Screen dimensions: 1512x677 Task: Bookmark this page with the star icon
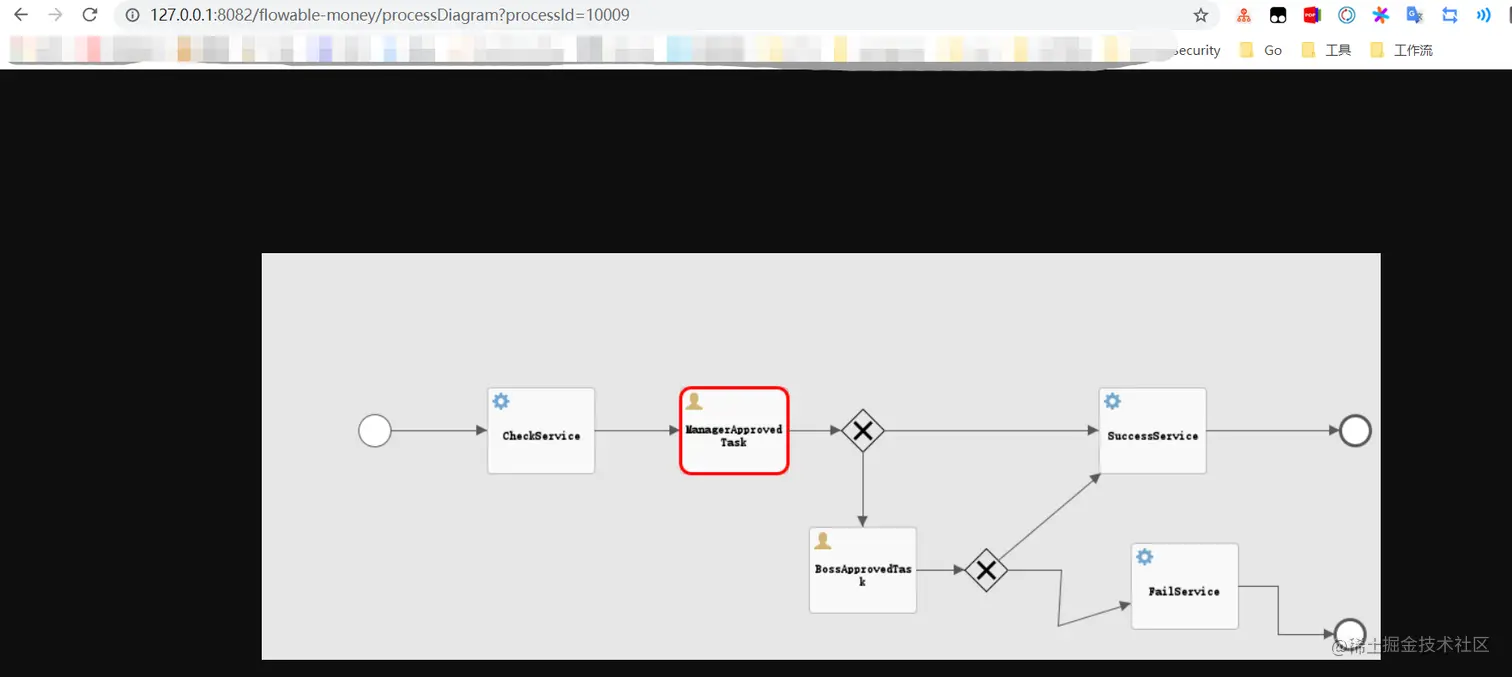[1201, 15]
